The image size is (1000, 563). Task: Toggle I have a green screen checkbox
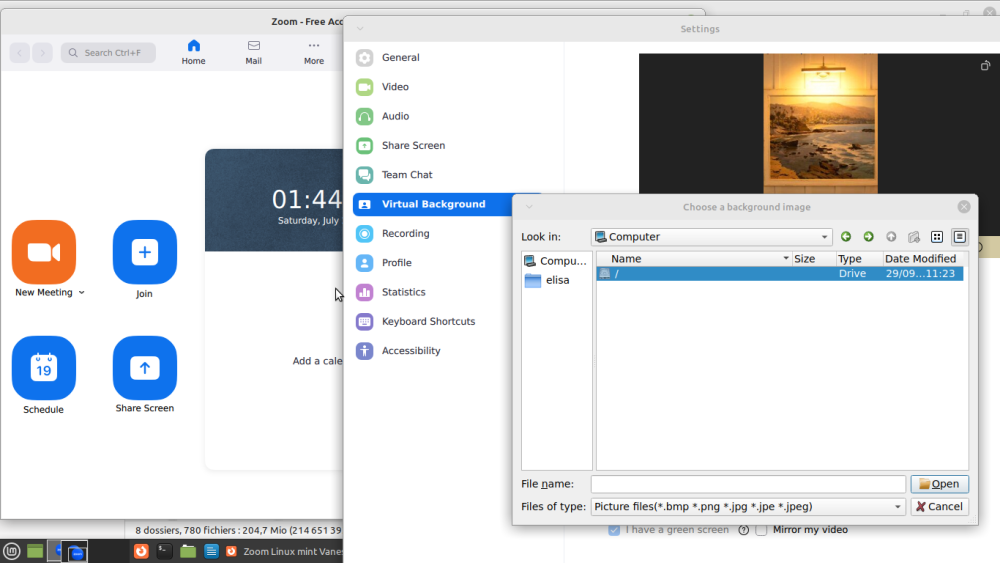click(x=614, y=530)
